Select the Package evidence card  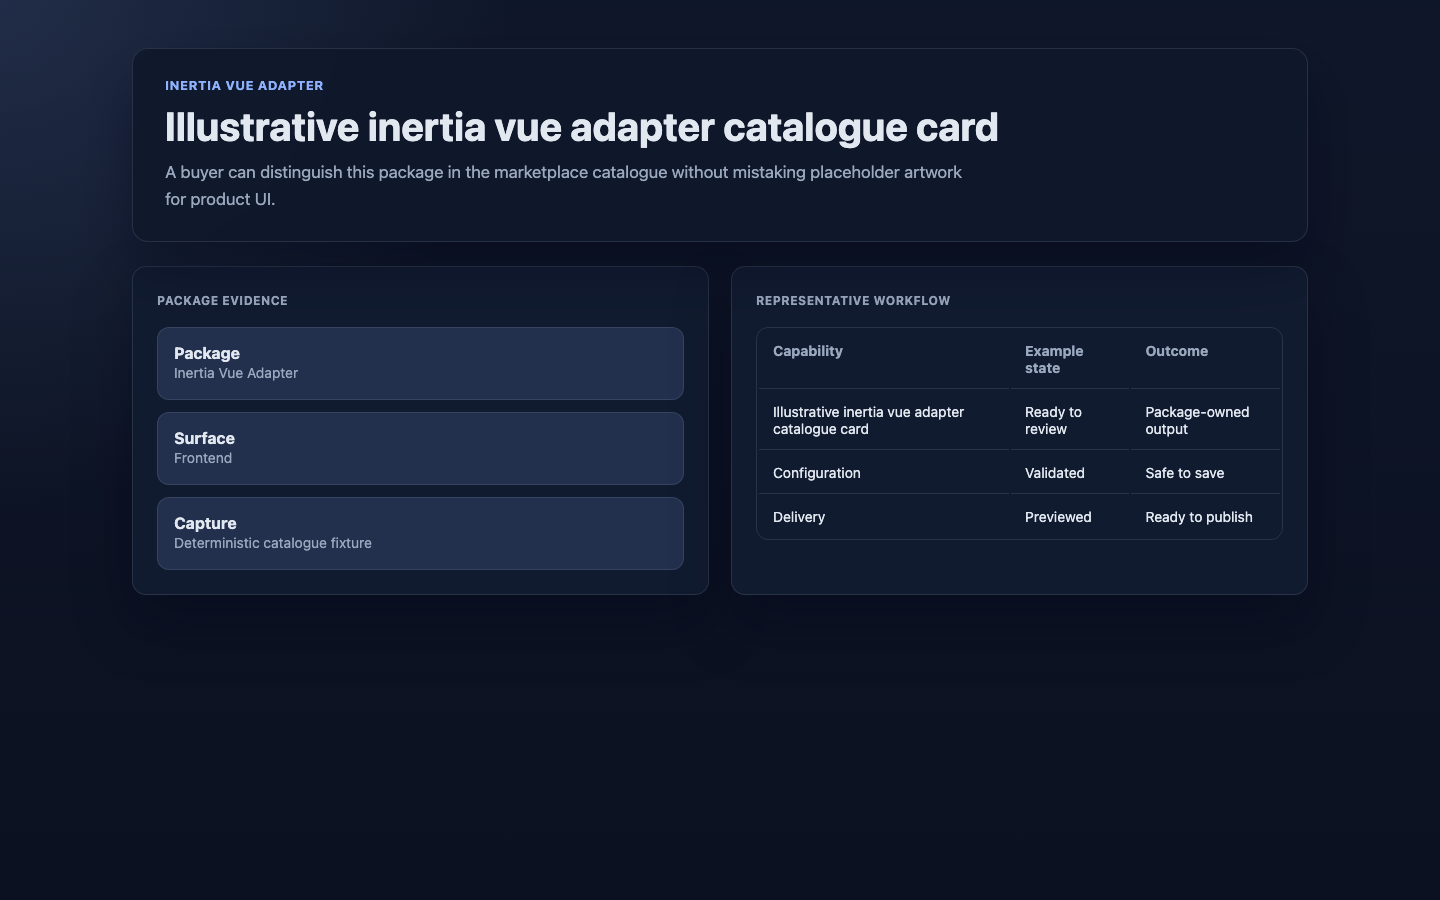420,363
